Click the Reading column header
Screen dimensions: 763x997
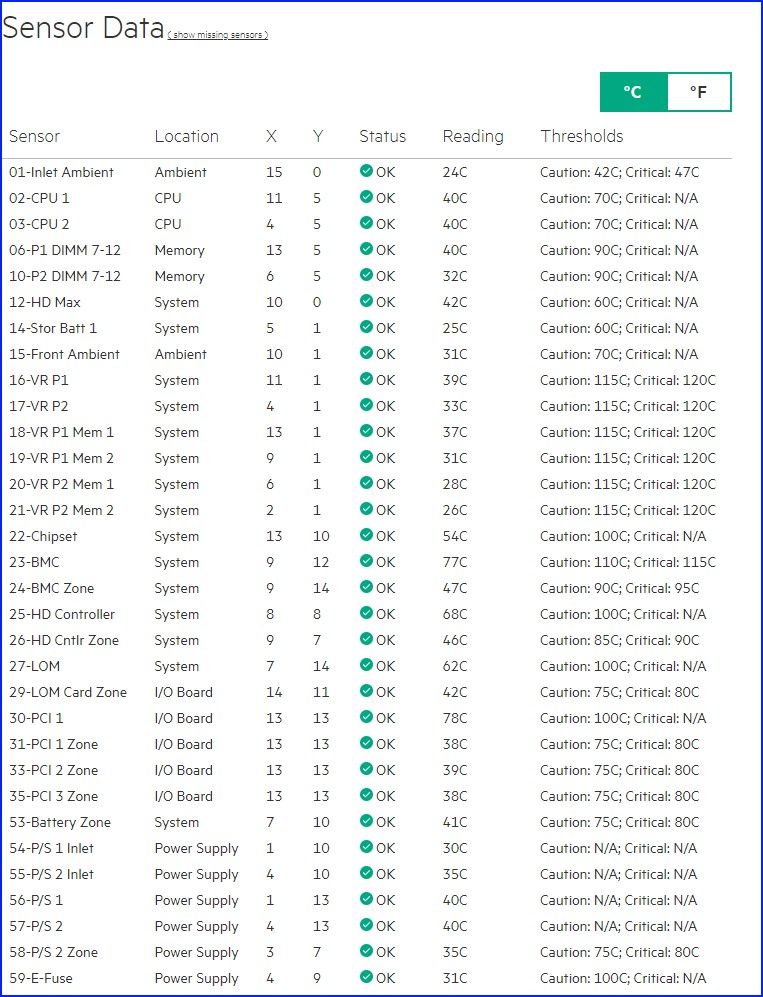click(x=473, y=136)
